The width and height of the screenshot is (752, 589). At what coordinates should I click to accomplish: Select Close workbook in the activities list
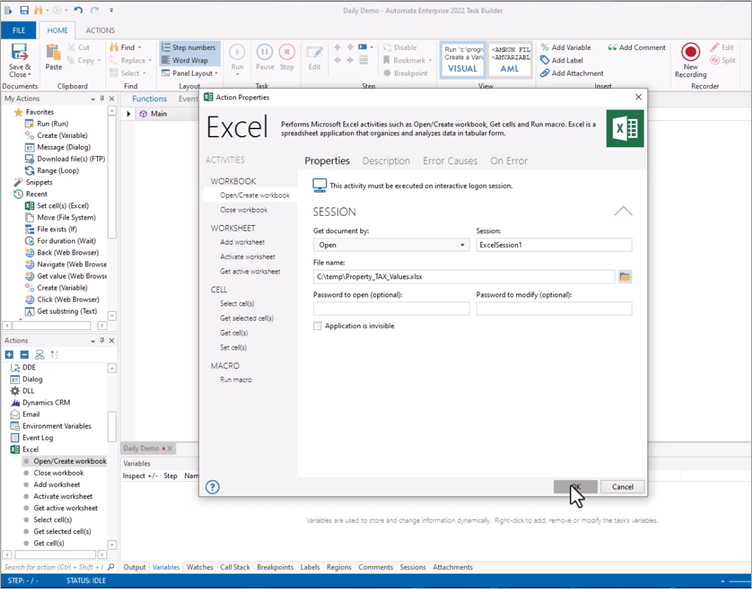point(243,210)
